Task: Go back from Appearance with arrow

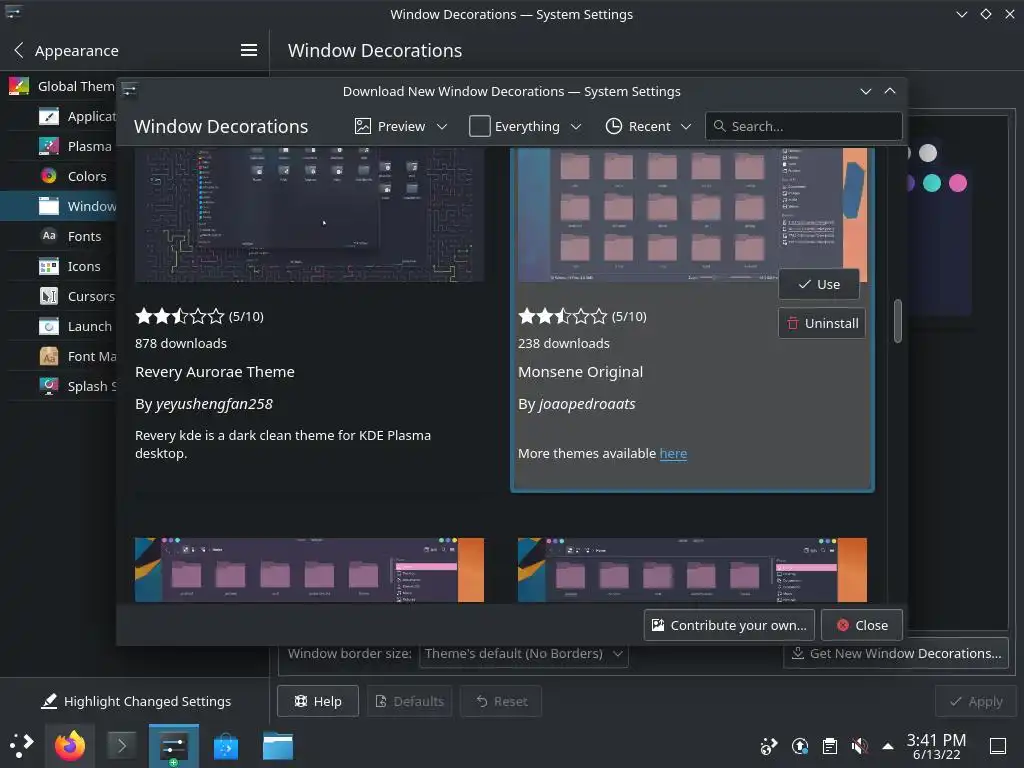Action: tap(19, 50)
